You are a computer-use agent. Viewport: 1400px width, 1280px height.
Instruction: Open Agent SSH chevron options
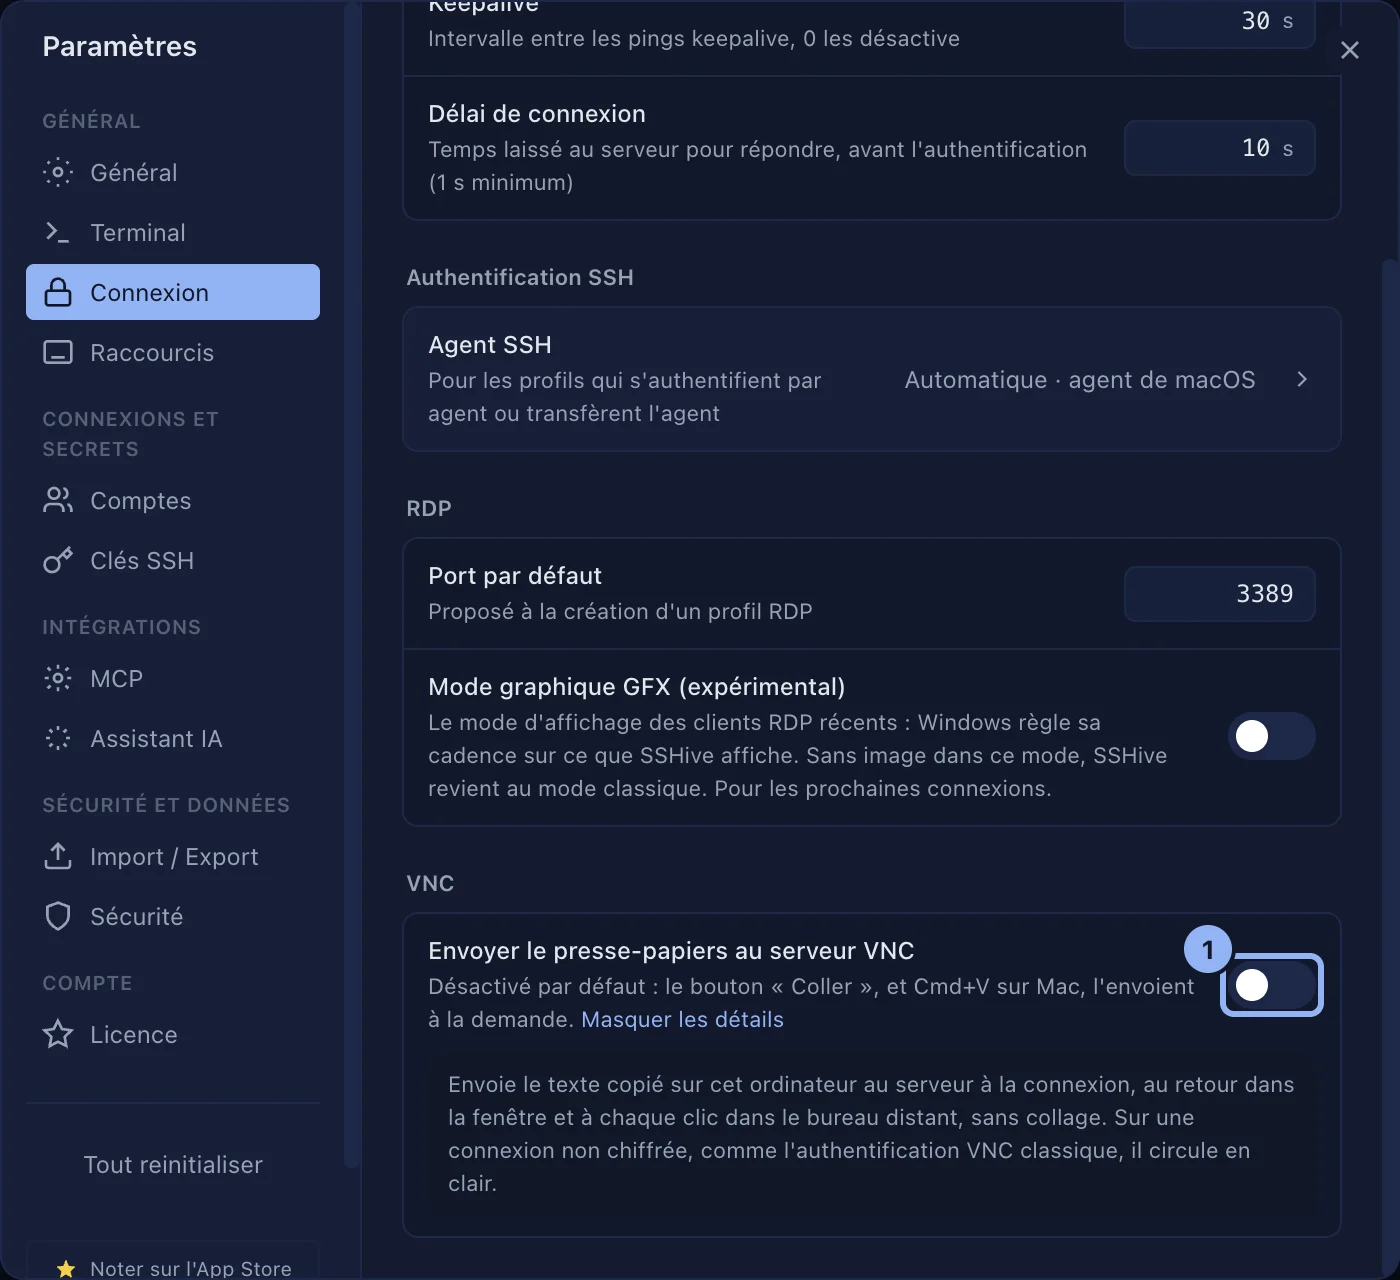[1302, 379]
